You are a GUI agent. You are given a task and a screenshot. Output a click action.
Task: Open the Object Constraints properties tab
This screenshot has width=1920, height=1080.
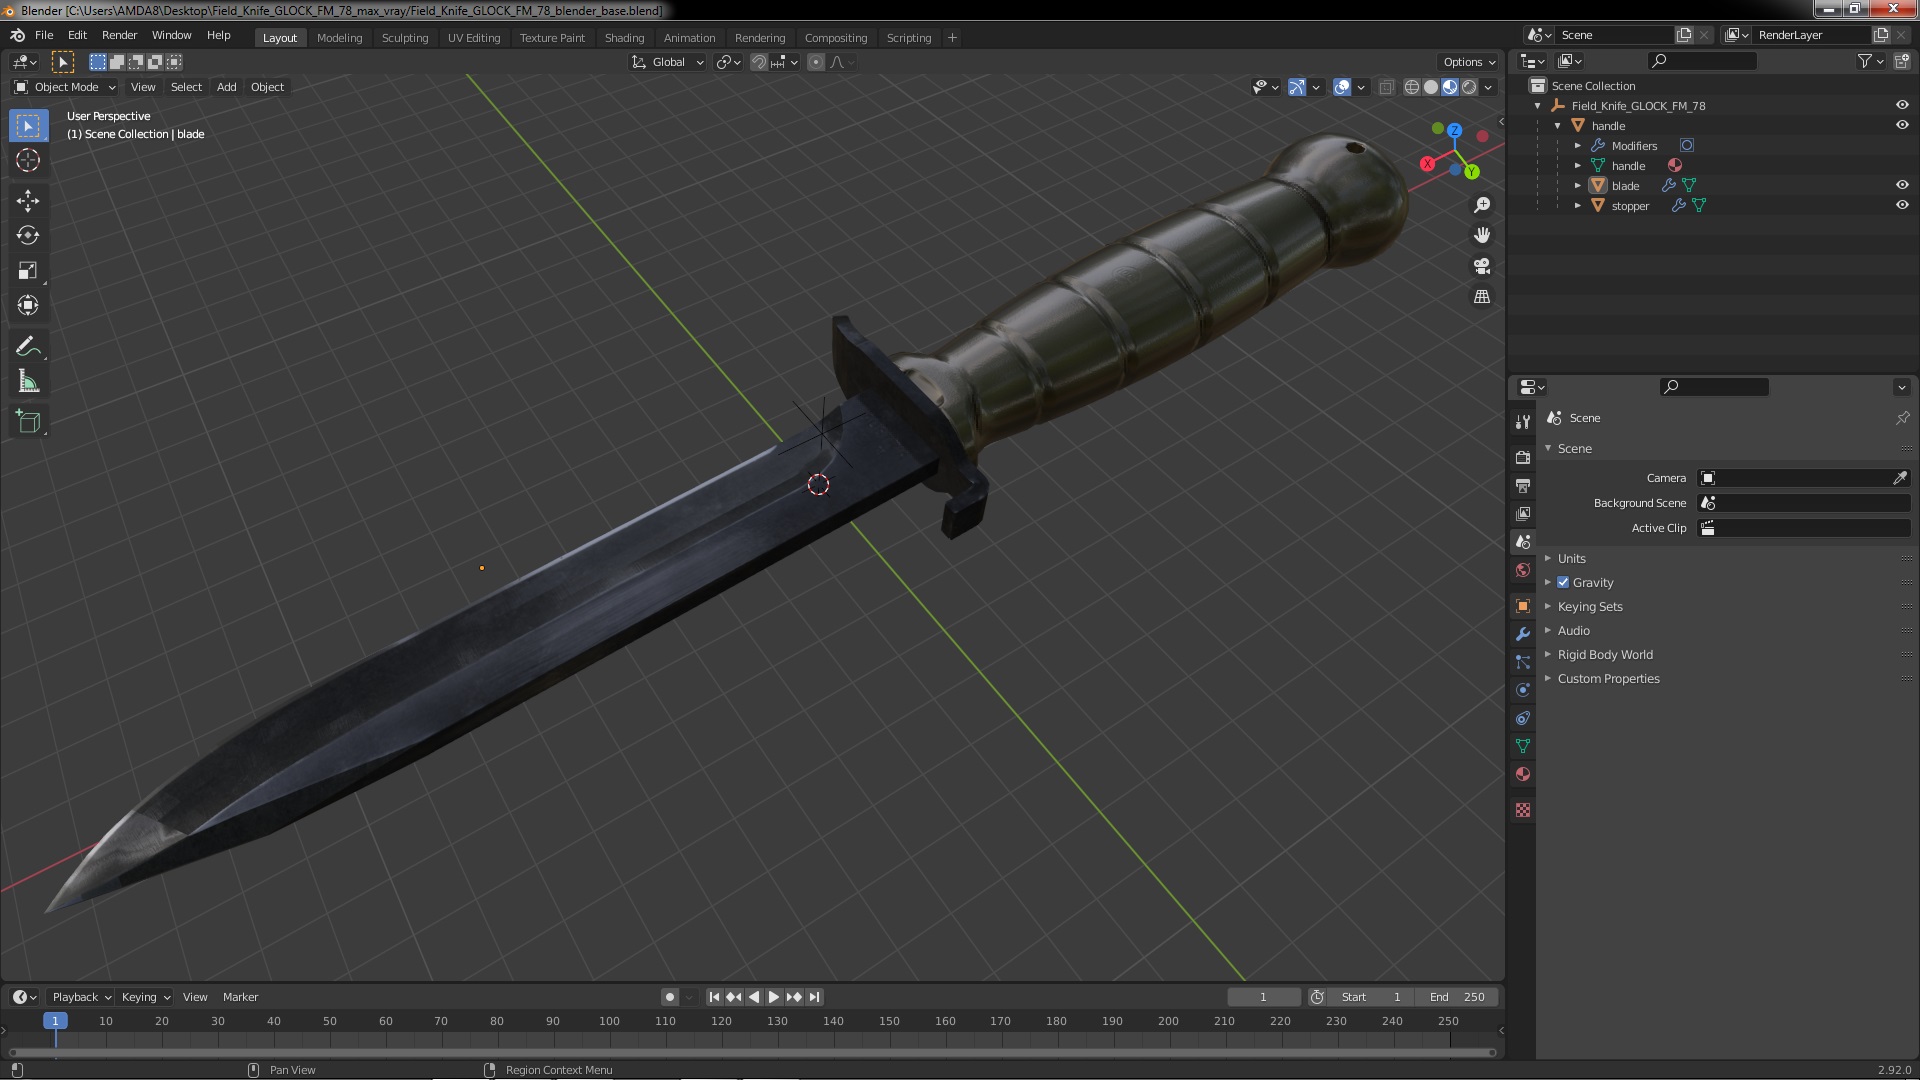pyautogui.click(x=1523, y=718)
